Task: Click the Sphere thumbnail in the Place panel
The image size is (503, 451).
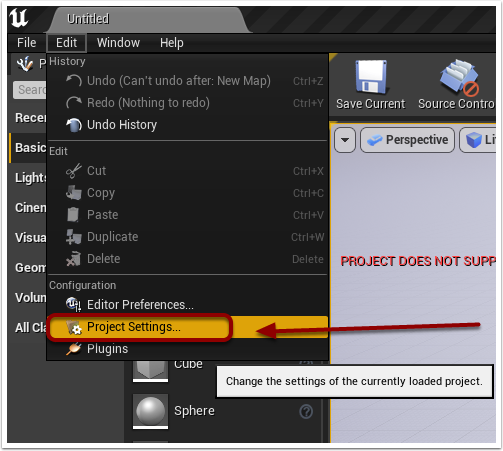Action: (x=150, y=411)
